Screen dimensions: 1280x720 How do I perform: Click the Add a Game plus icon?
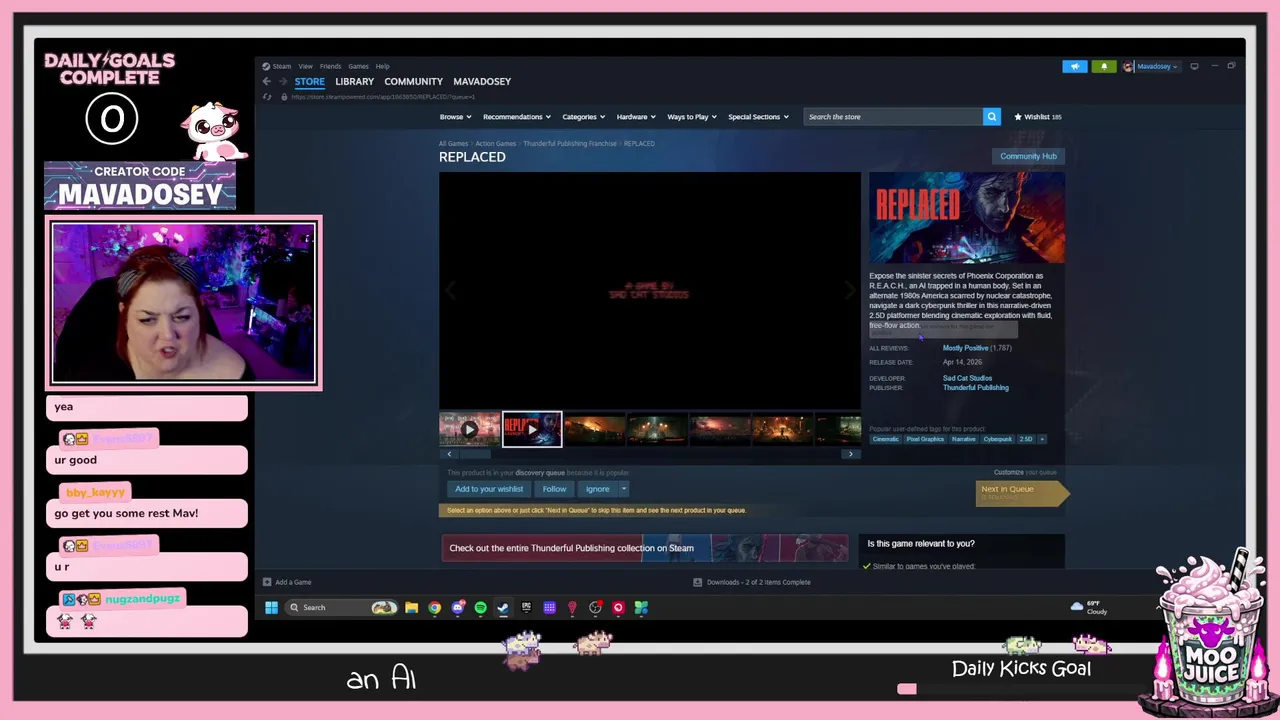(267, 582)
